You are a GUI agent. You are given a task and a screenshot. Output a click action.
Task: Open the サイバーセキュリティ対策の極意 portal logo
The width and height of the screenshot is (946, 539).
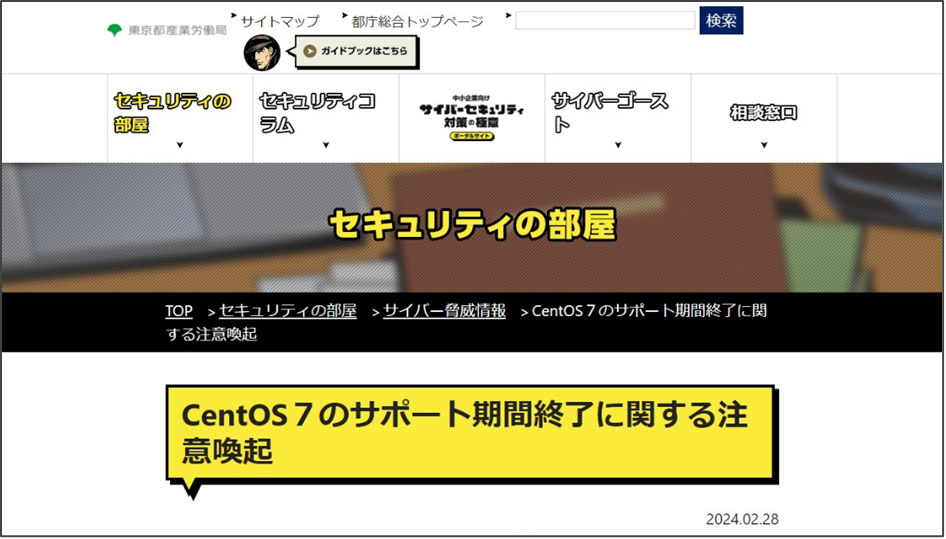pos(471,118)
